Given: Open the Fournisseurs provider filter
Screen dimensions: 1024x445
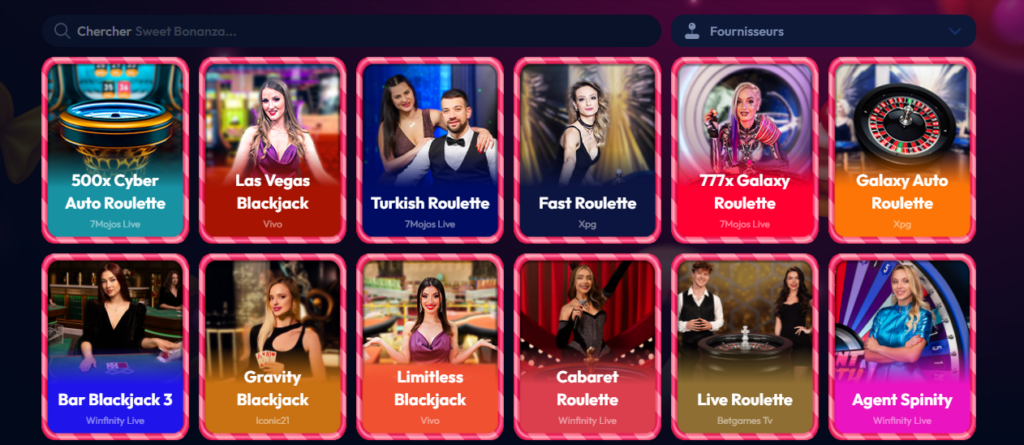Looking at the screenshot, I should point(823,31).
